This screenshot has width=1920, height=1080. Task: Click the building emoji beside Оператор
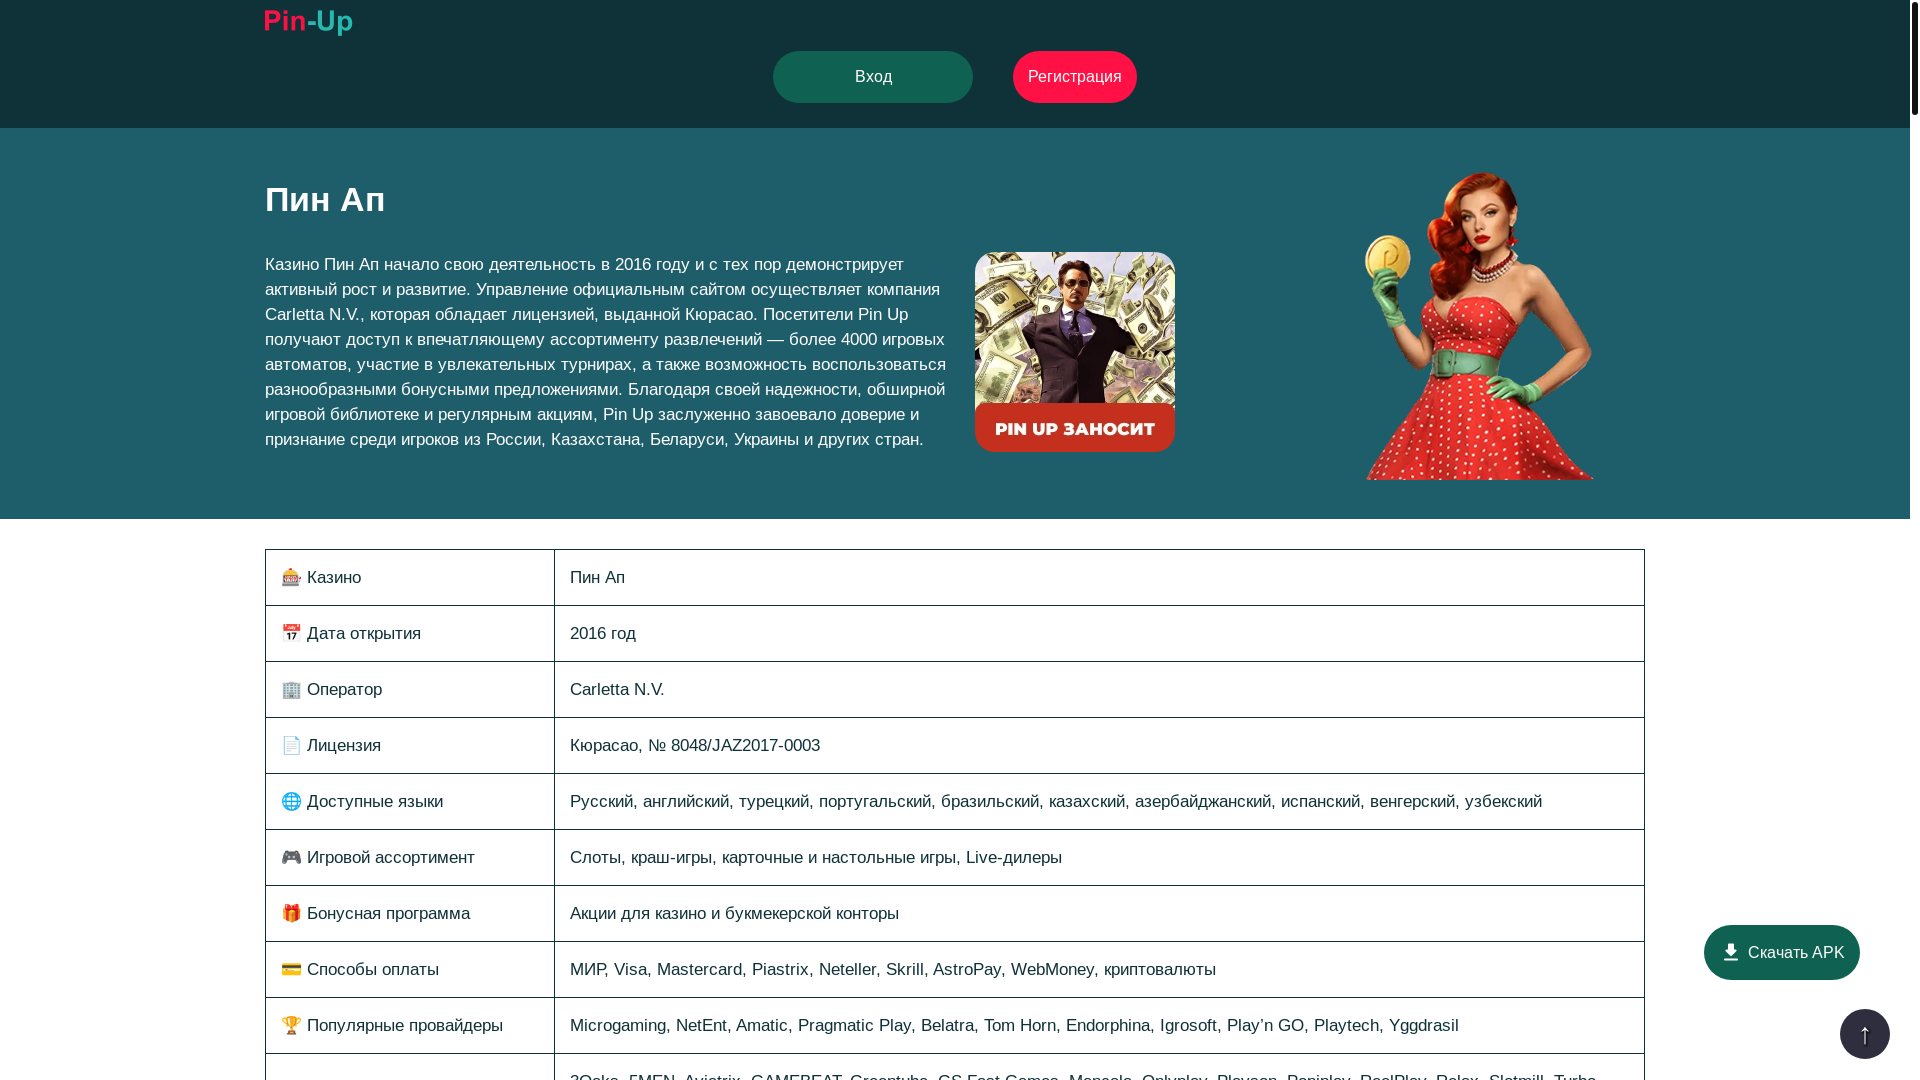[x=291, y=689]
